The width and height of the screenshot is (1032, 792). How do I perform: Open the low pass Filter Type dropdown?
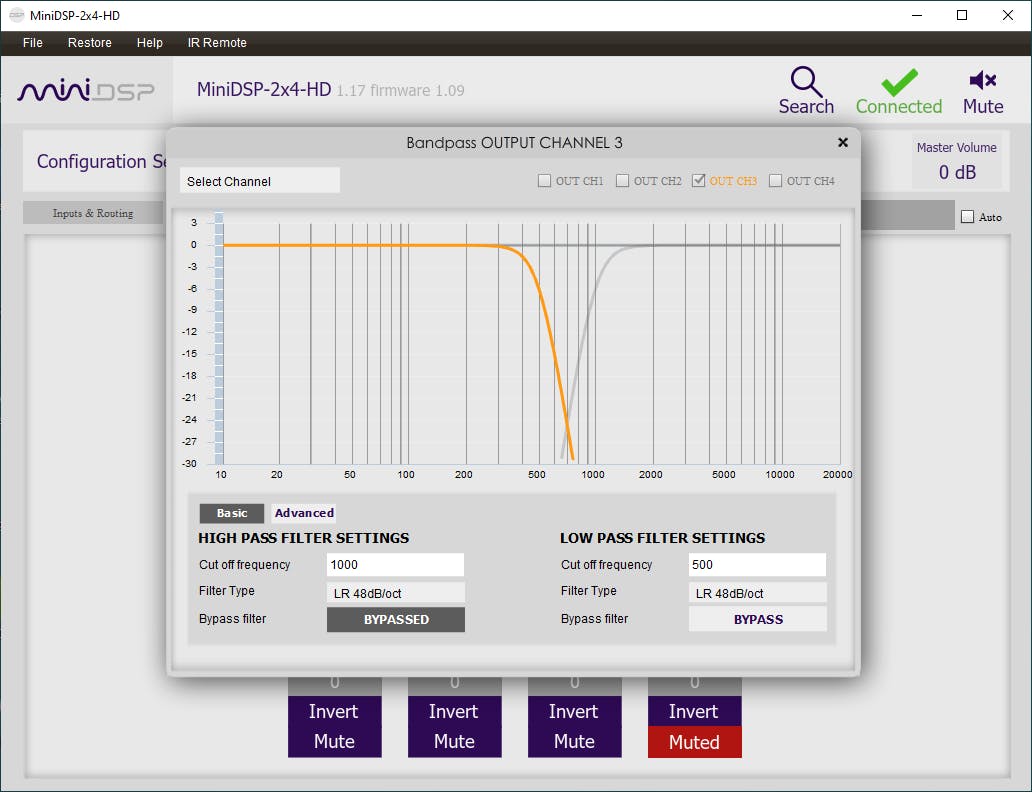(758, 593)
